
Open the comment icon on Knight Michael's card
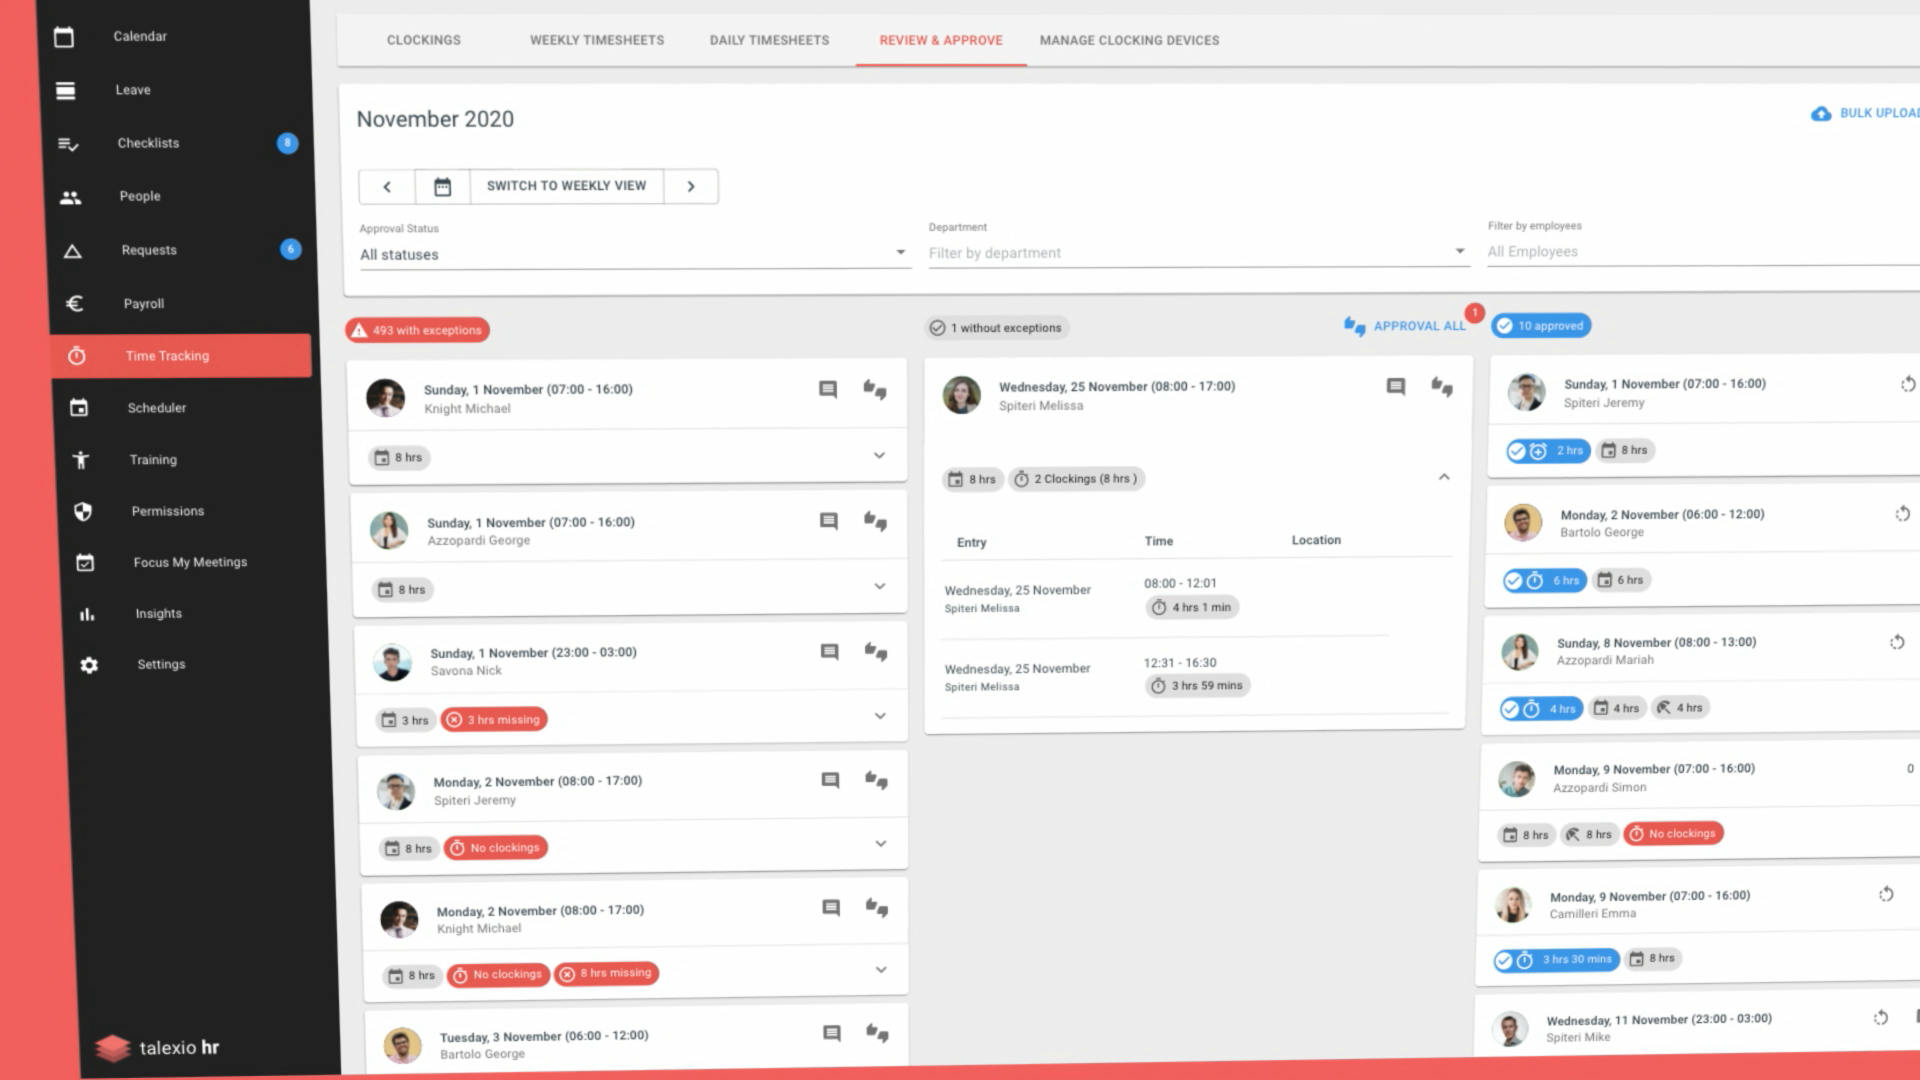point(828,390)
